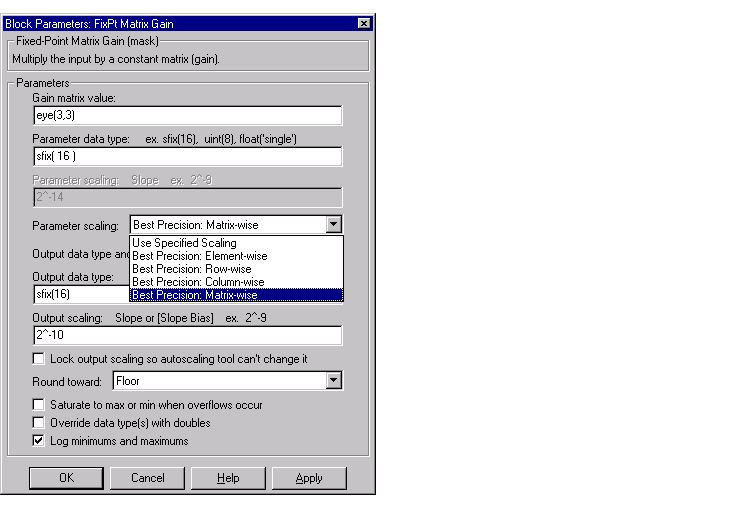Click the Output scaling 2^-10 field
The height and width of the screenshot is (507, 750).
tap(188, 335)
